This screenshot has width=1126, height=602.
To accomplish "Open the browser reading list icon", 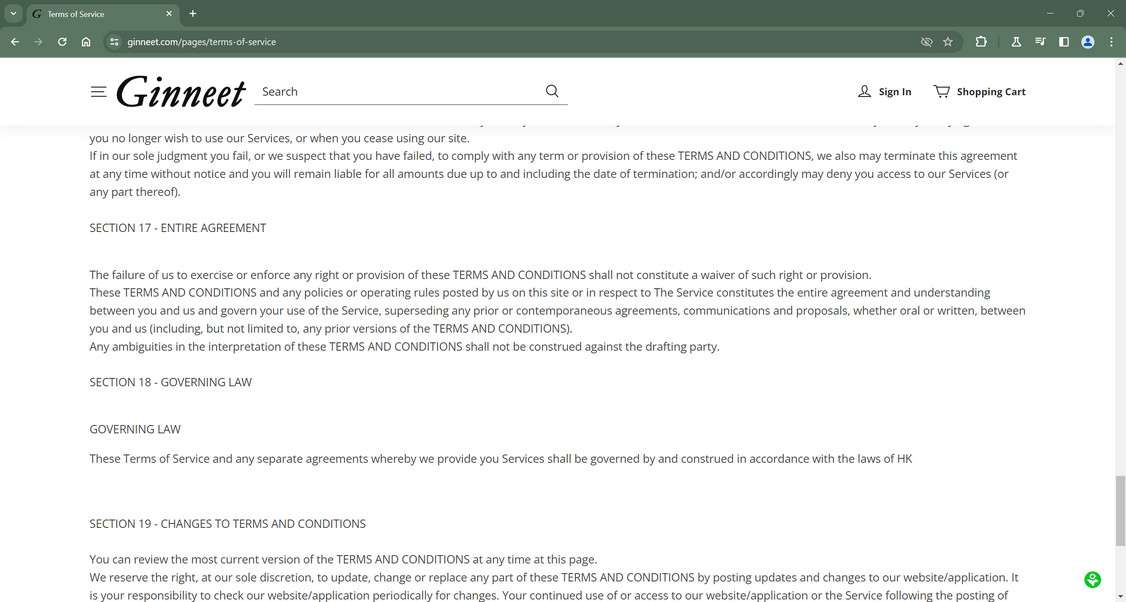I will pos(1040,42).
